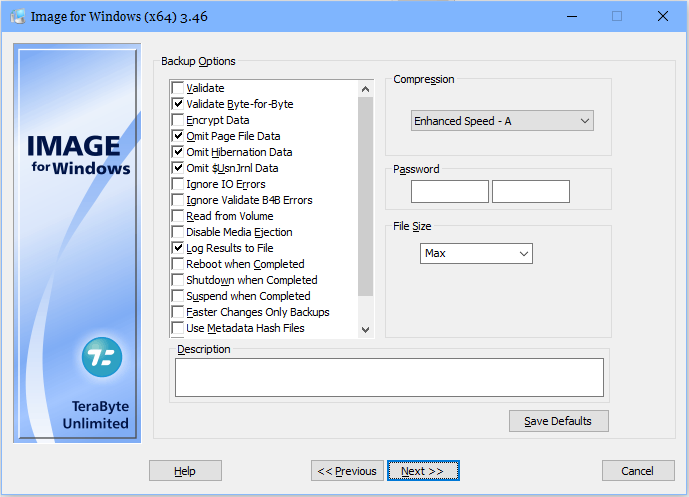Go to the Next step

[422, 471]
